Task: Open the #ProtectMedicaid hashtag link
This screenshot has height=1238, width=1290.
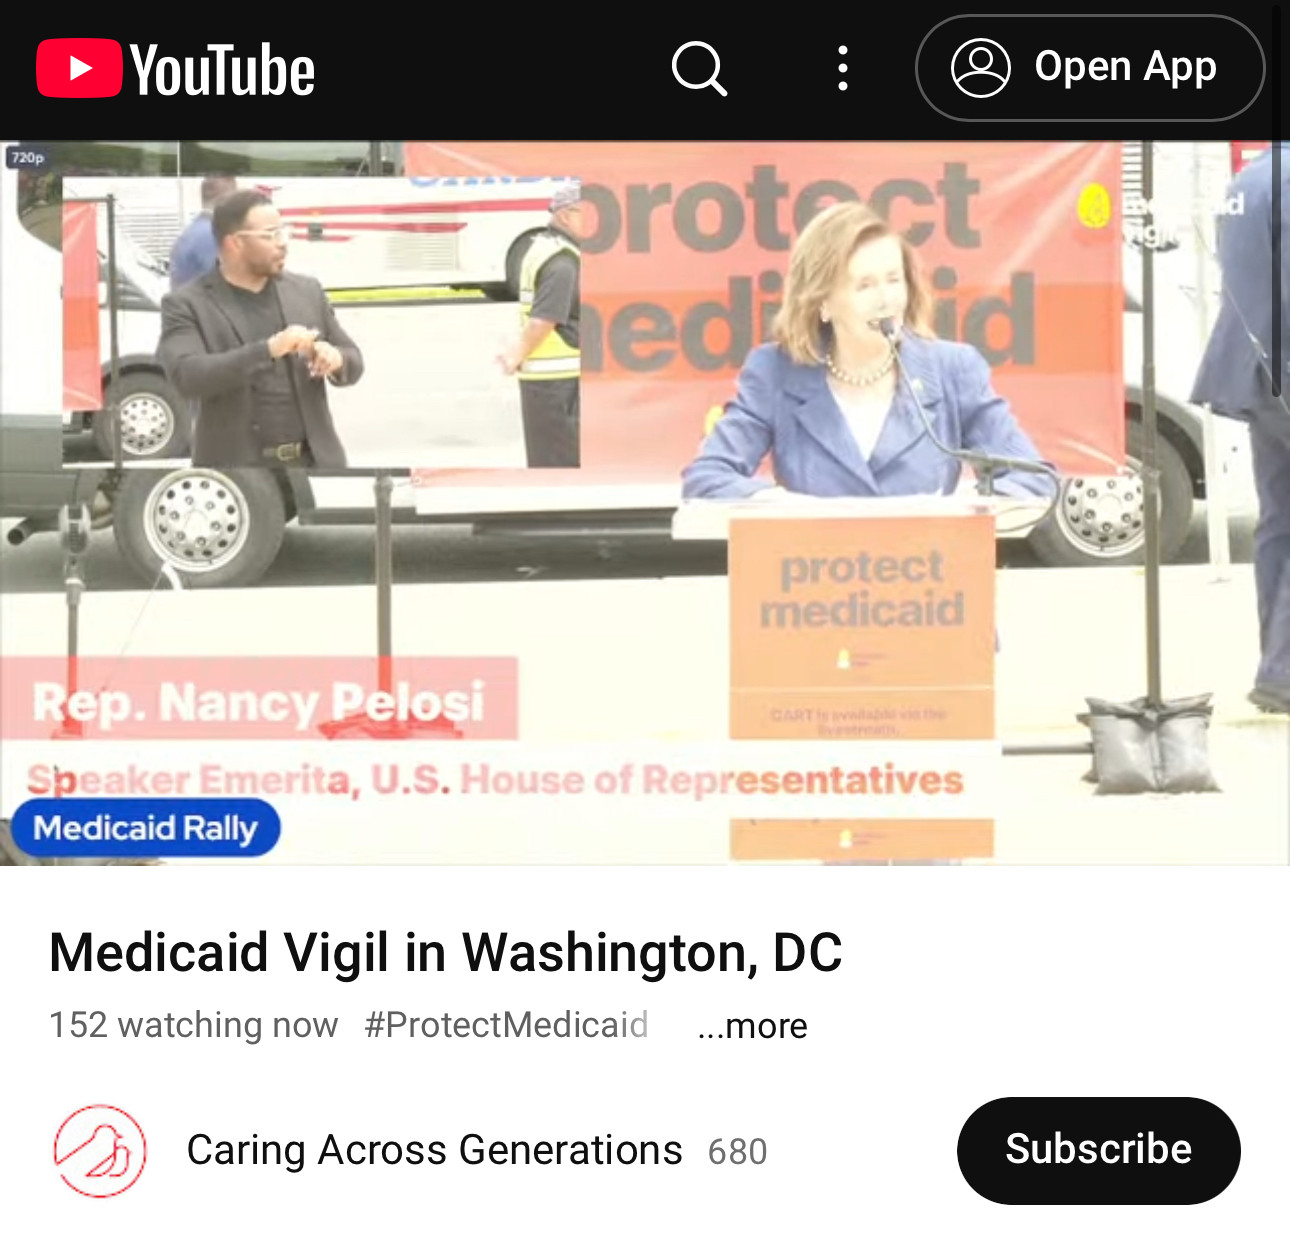Action: 506,1025
